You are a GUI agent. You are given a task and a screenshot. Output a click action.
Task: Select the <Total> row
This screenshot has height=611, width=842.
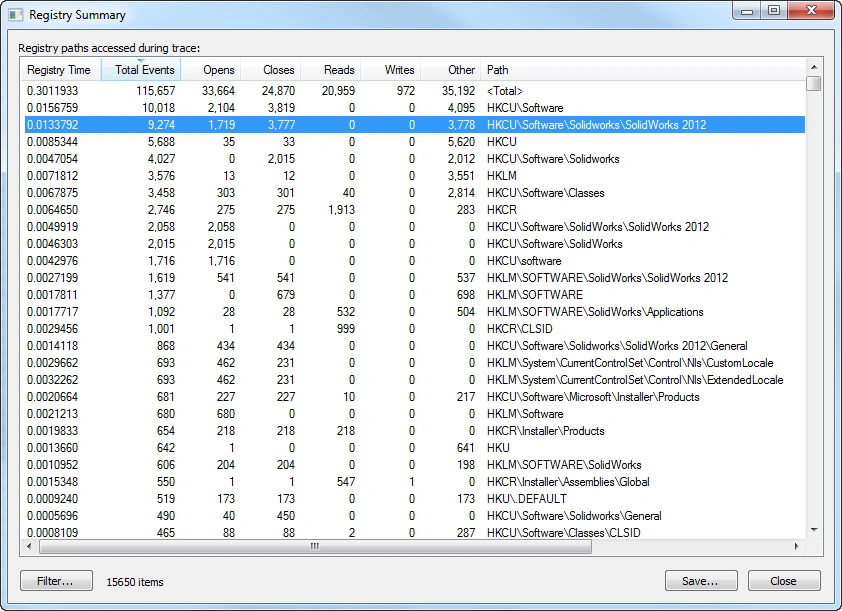tap(415, 91)
